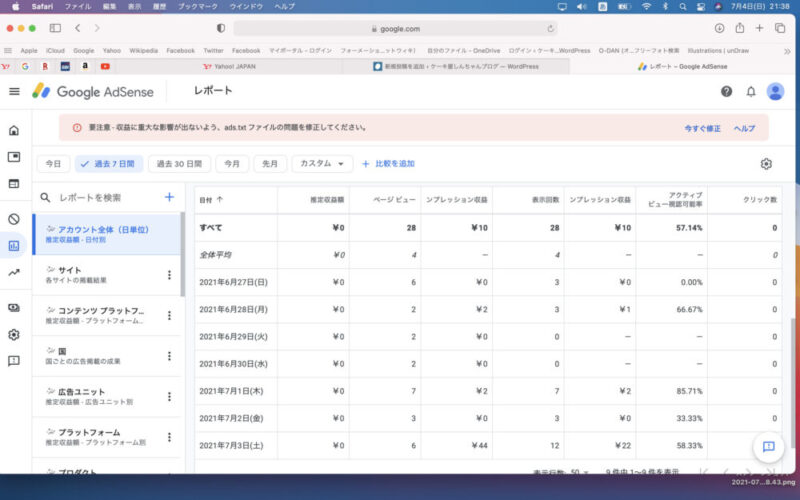Go back in Safari history

[x=78, y=29]
